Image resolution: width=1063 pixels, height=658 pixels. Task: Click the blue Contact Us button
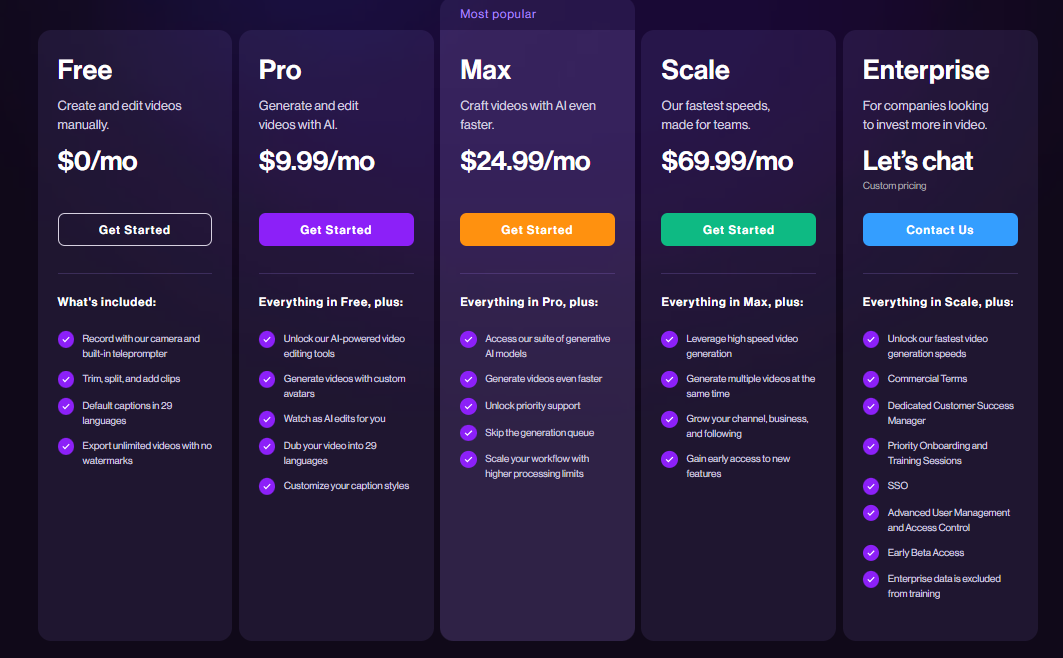coord(940,229)
